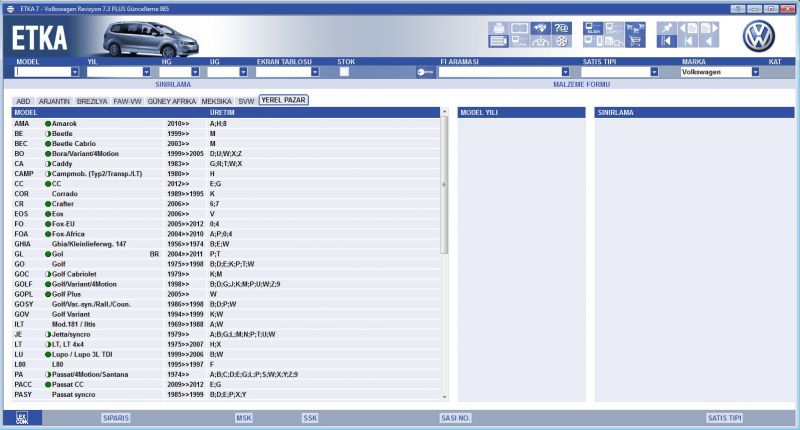The width and height of the screenshot is (800, 430).
Task: Click the monitor and tower PC icon
Action: pos(593,41)
